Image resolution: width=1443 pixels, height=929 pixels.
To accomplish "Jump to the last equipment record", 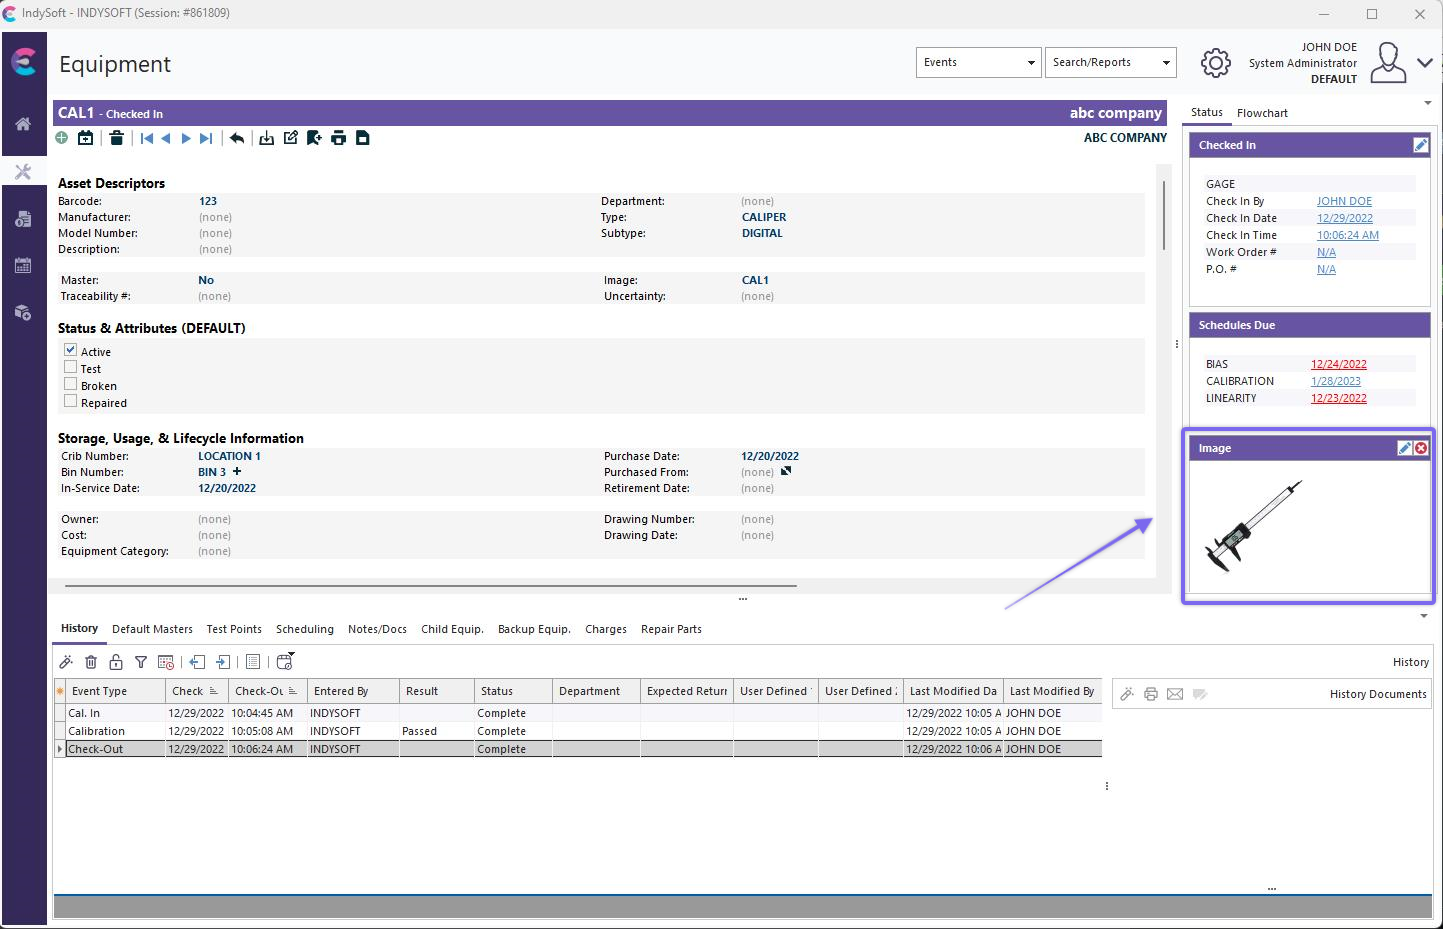I will click(x=206, y=138).
